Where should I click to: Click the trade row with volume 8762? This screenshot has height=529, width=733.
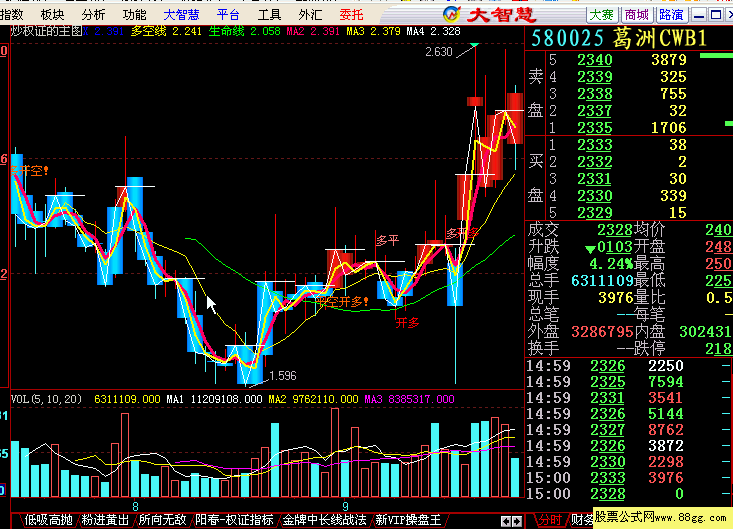[x=629, y=430]
